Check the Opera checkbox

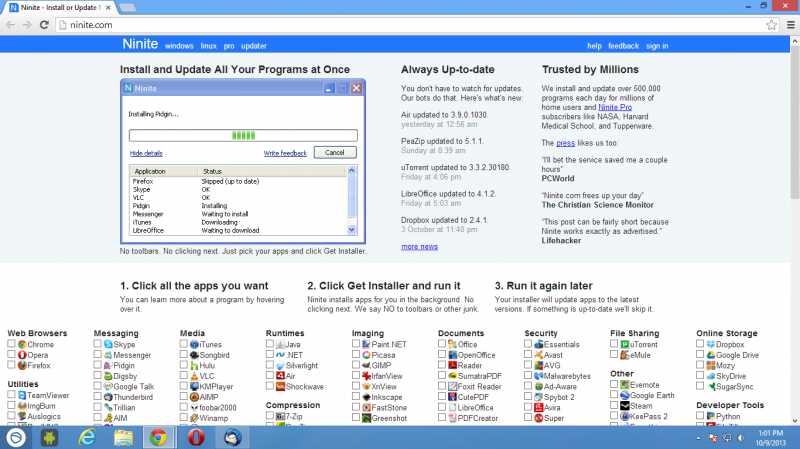[x=11, y=354]
